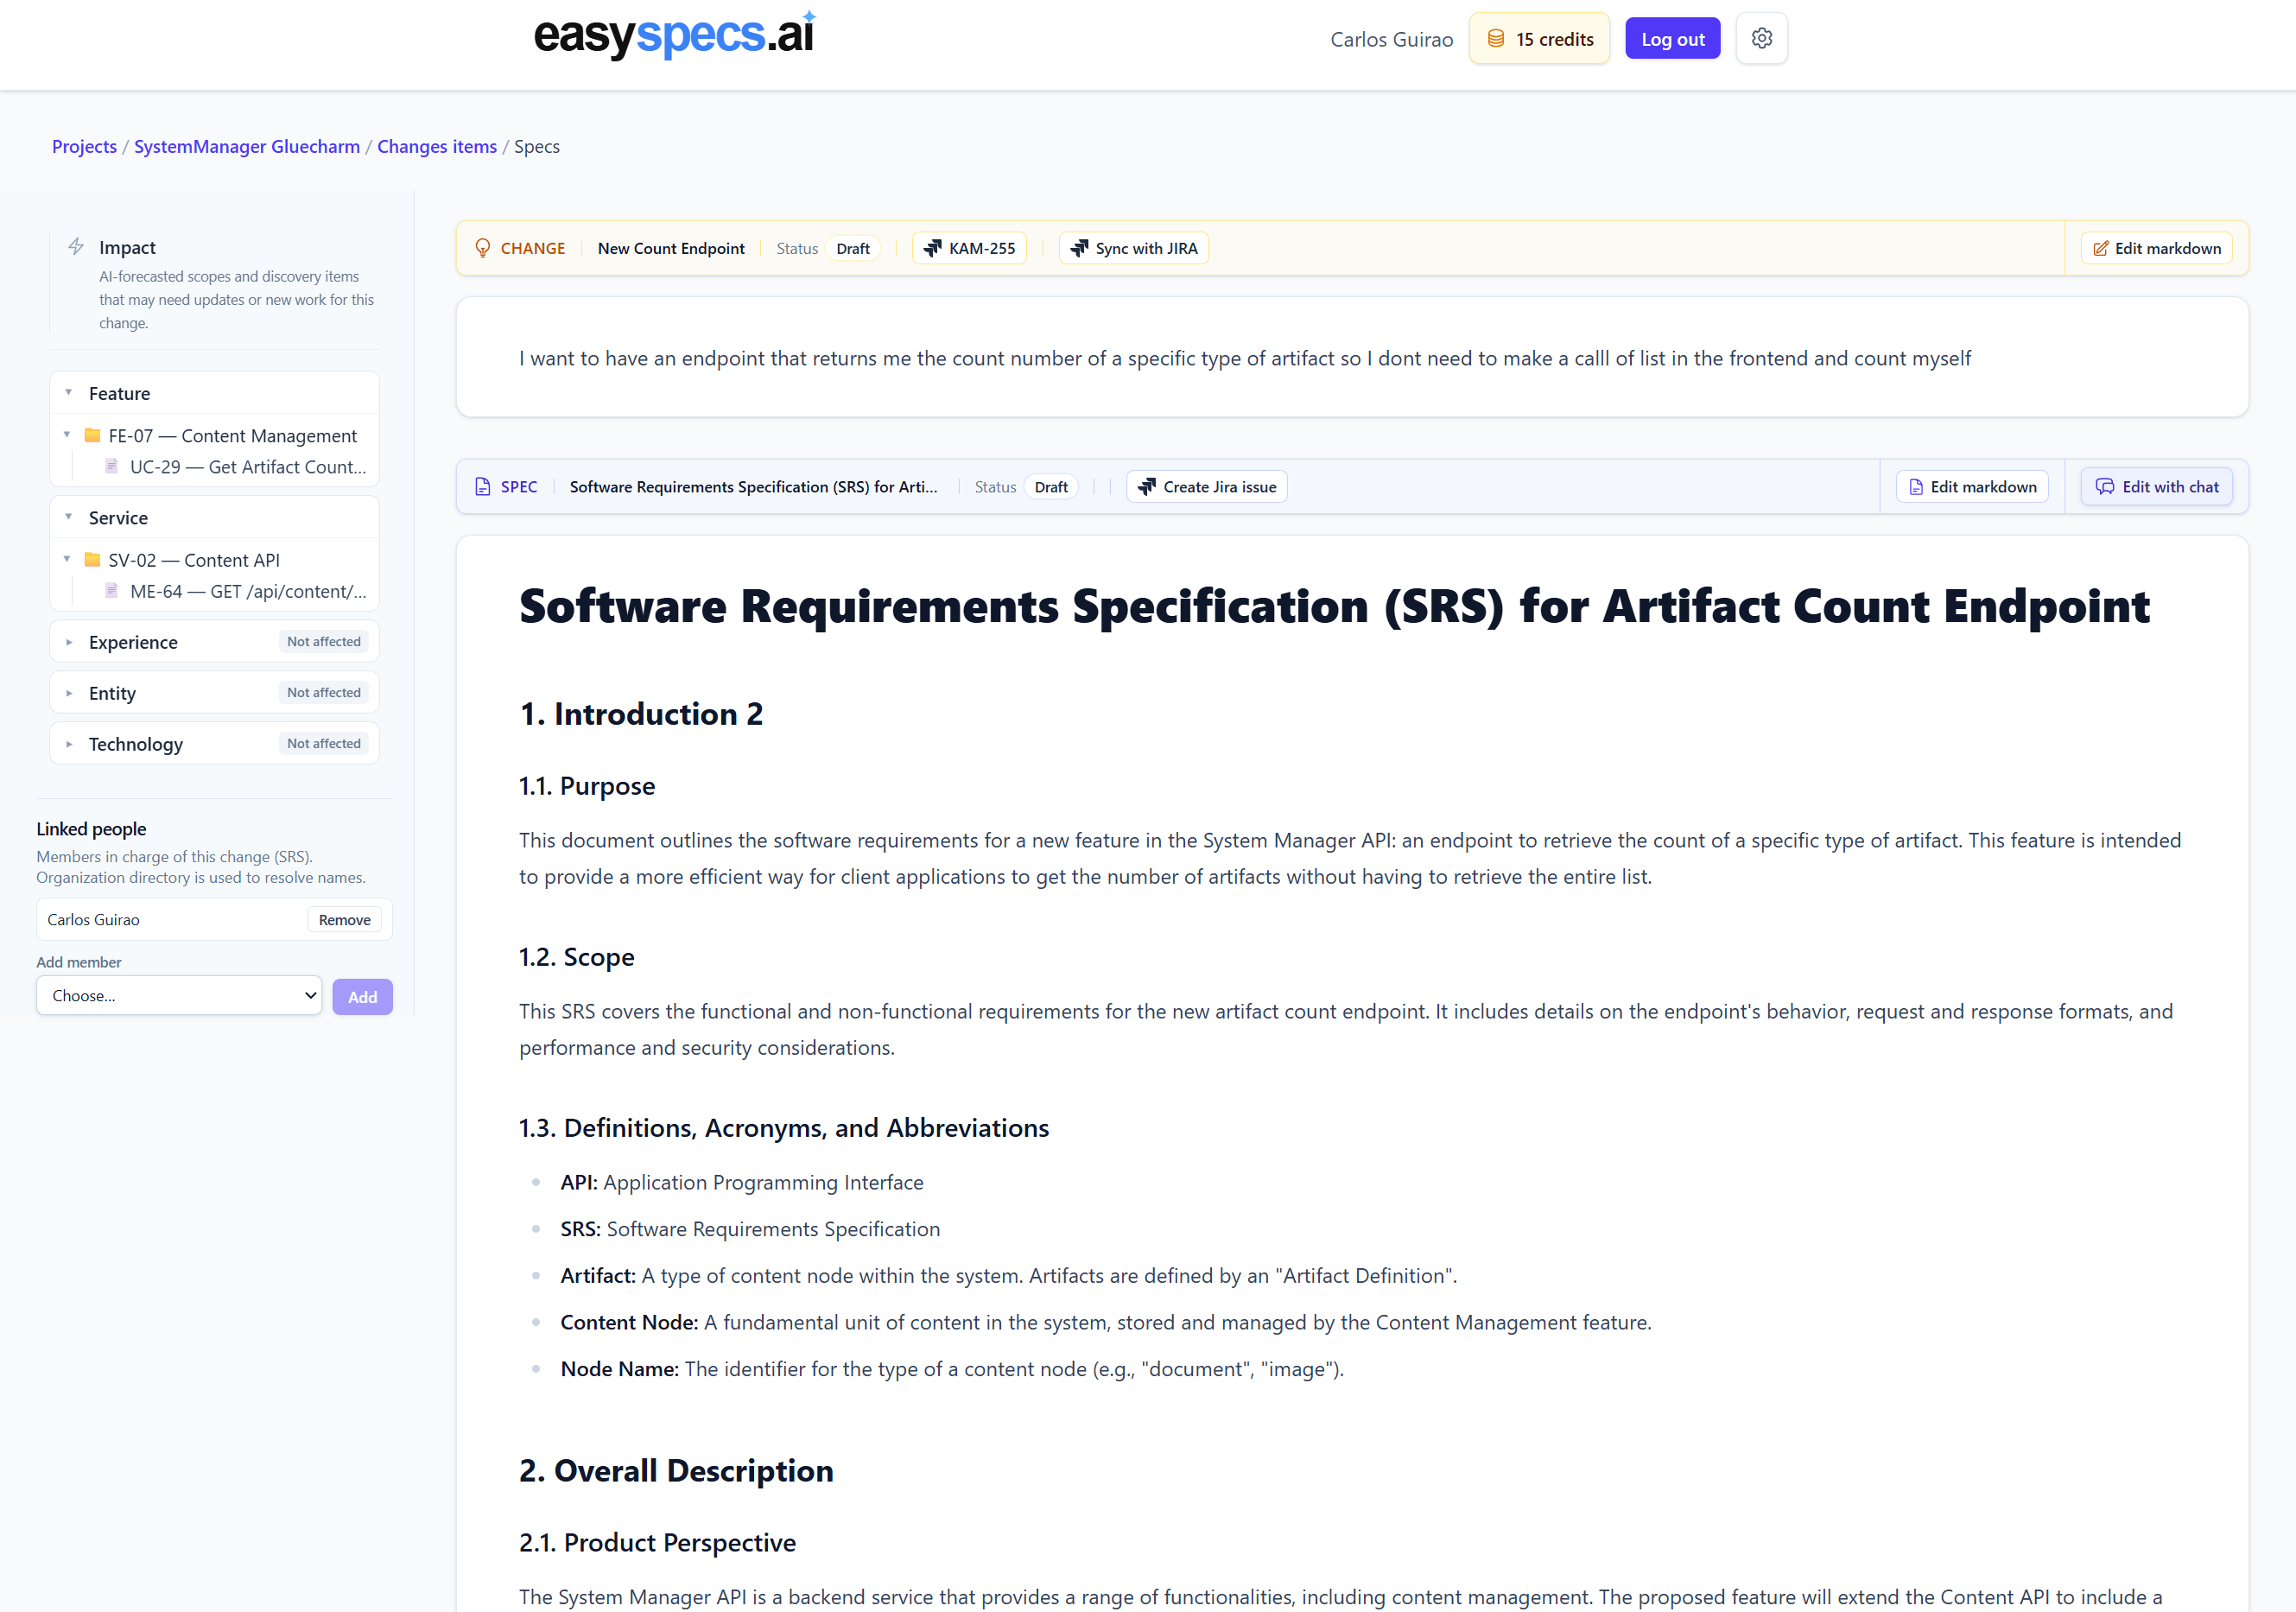
Task: Click the Jira icon on Create Jira issue
Action: pos(1147,487)
